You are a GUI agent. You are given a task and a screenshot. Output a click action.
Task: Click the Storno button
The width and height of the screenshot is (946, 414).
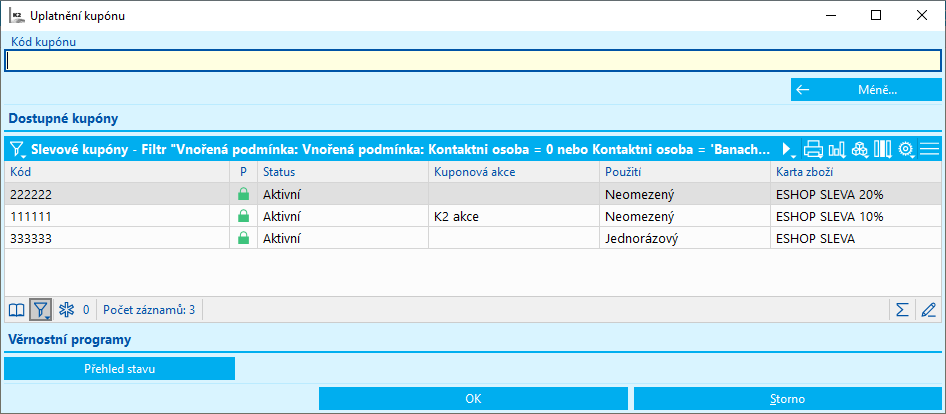787,399
